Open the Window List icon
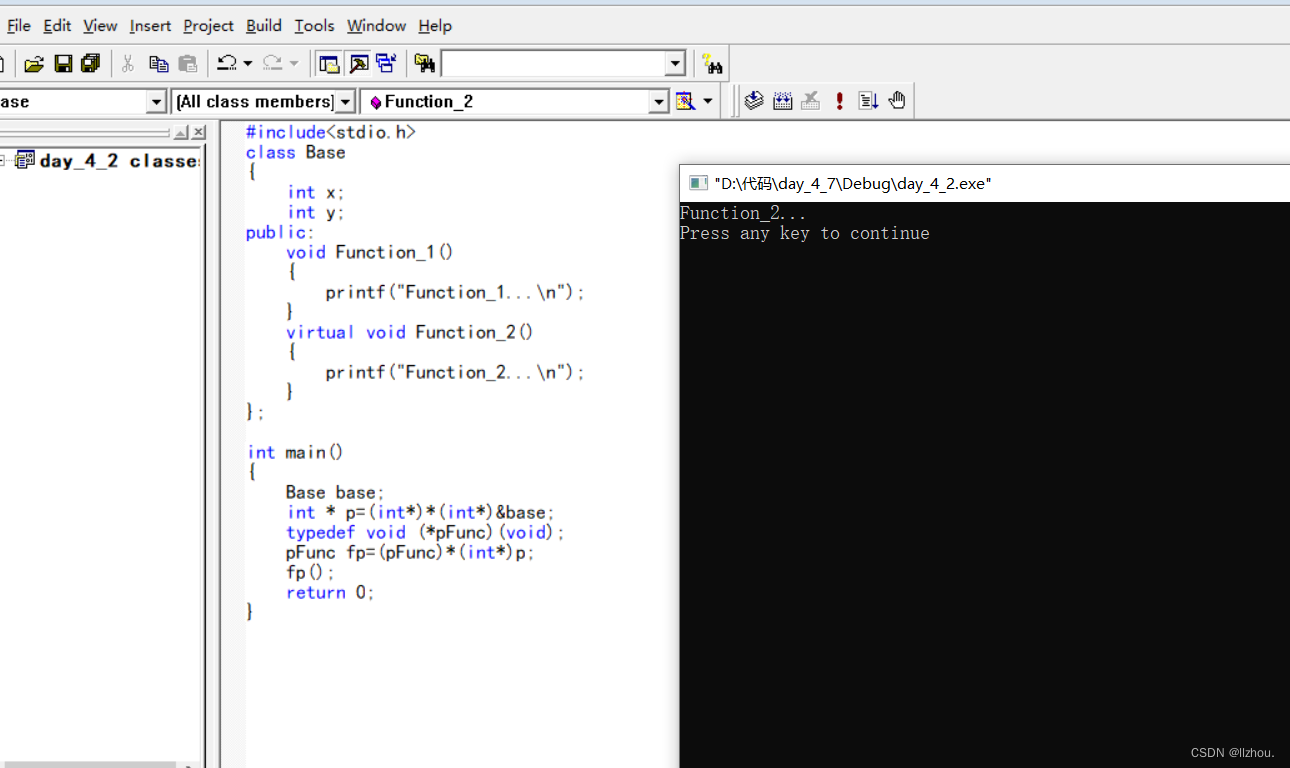The height and width of the screenshot is (768, 1290). pyautogui.click(x=386, y=64)
